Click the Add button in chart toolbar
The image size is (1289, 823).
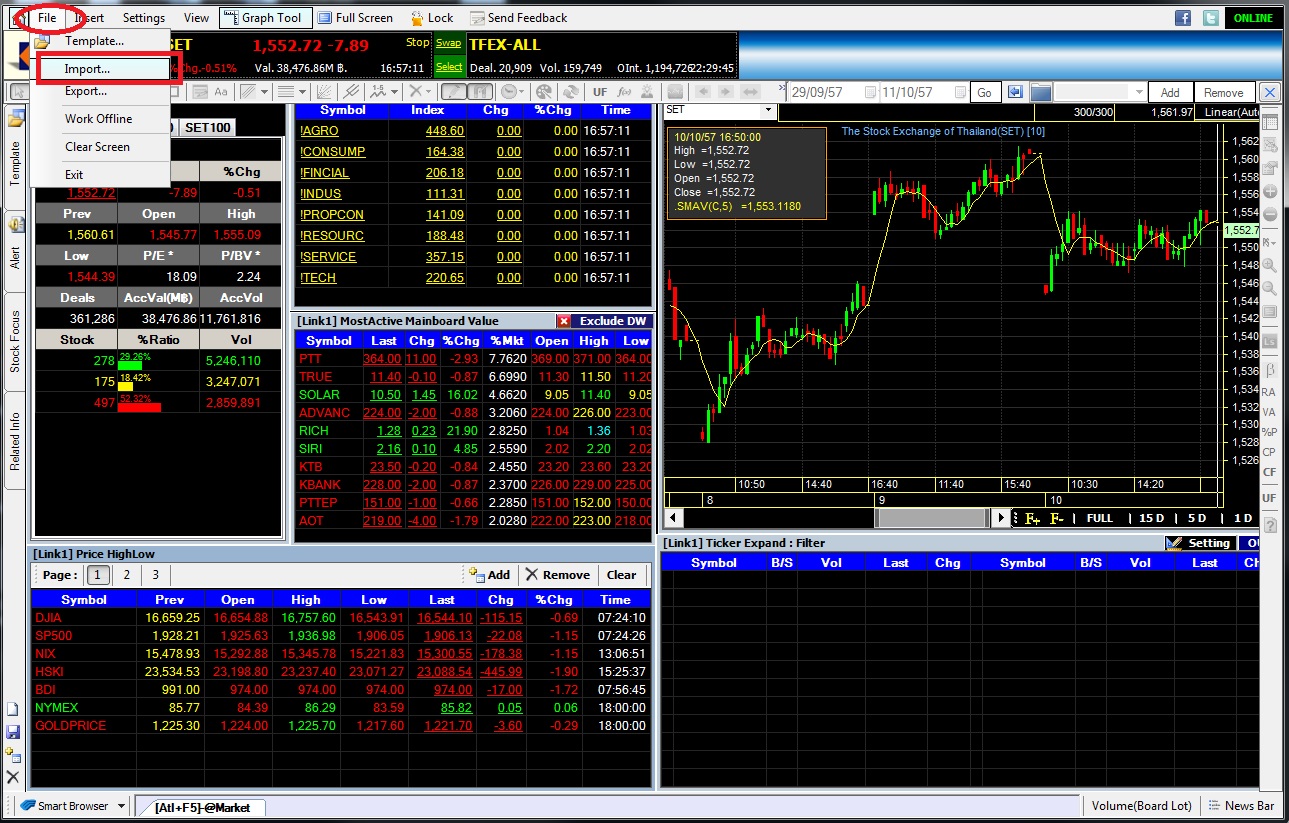pyautogui.click(x=1170, y=92)
